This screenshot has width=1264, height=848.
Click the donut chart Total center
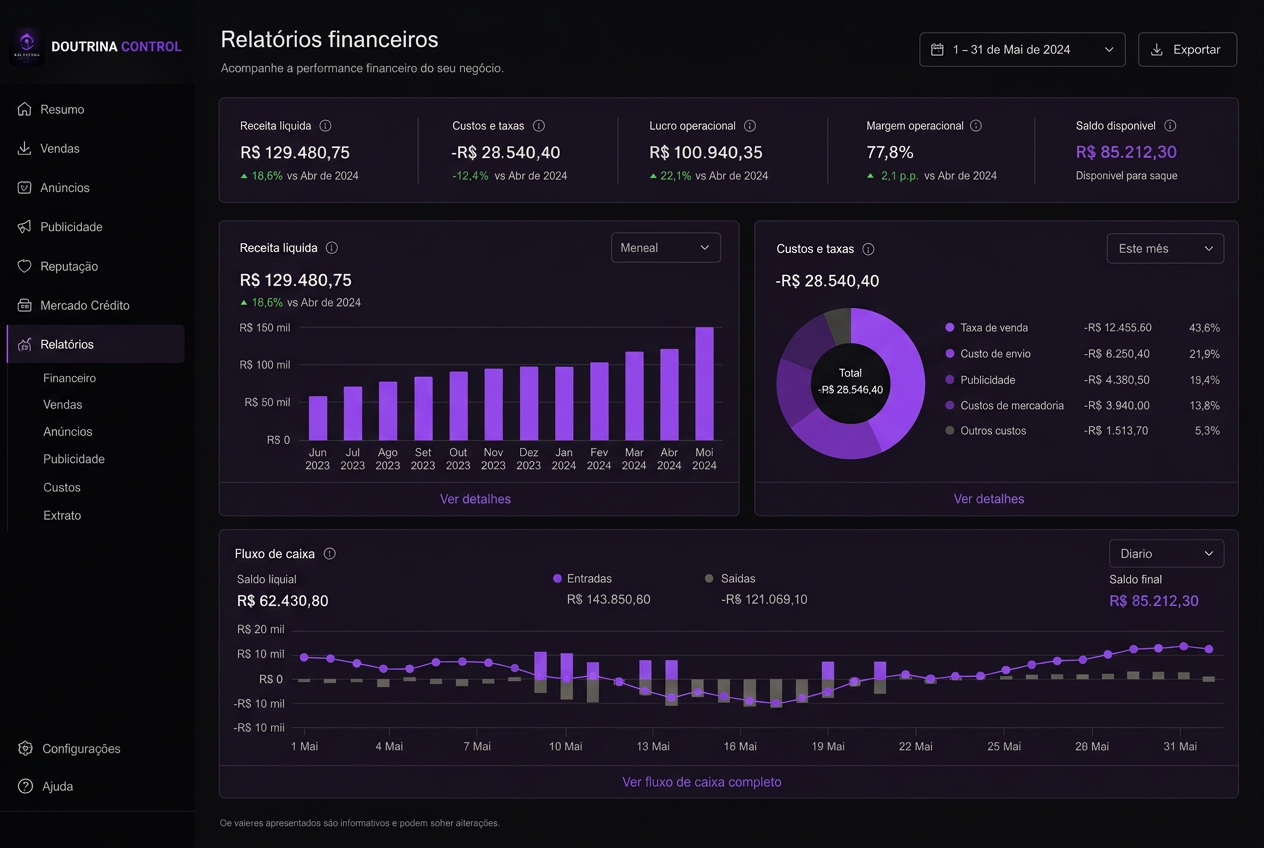click(850, 381)
